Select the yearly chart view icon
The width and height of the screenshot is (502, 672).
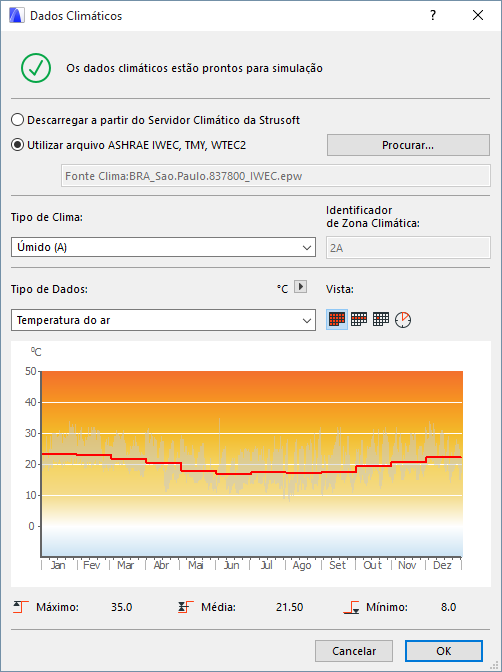coord(337,319)
